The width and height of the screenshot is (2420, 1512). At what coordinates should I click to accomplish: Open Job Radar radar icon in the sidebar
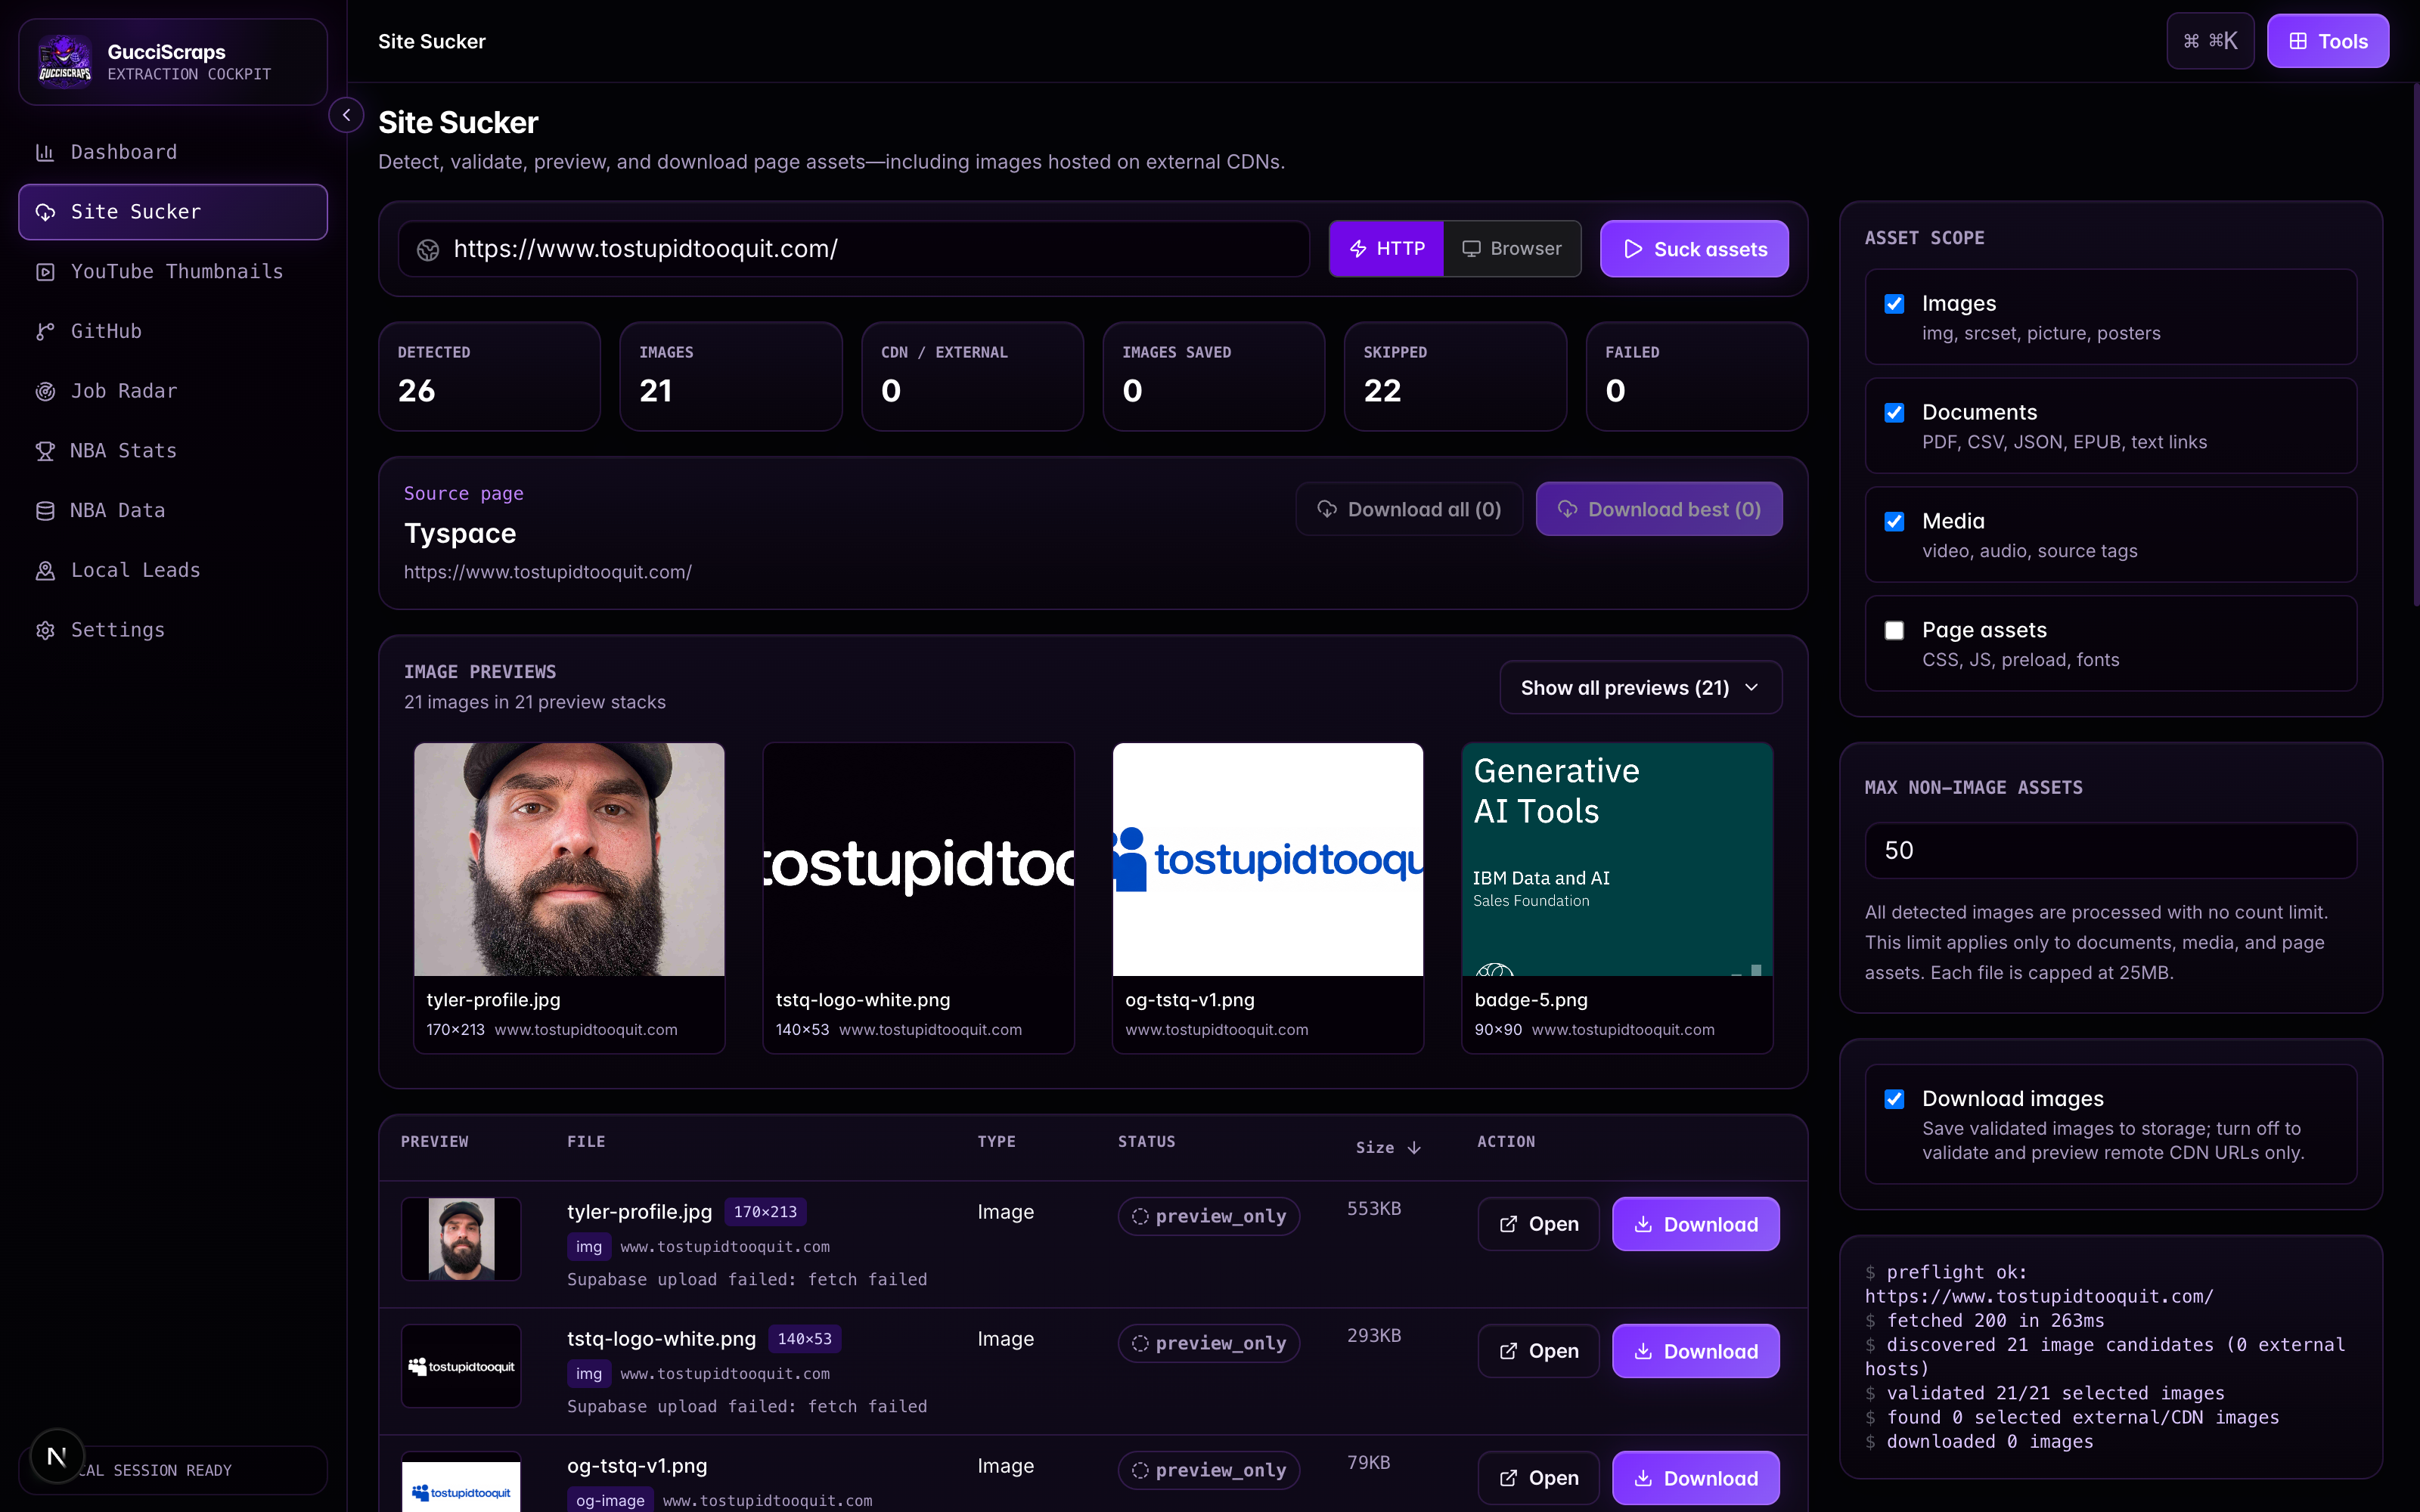pos(45,391)
